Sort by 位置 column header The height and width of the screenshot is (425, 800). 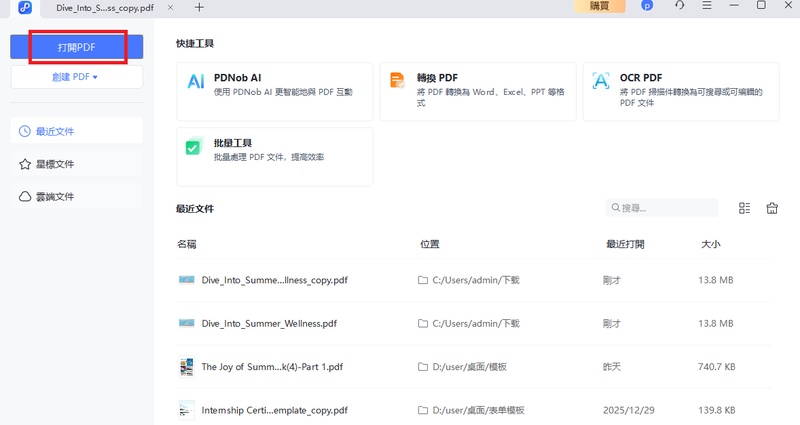click(430, 244)
